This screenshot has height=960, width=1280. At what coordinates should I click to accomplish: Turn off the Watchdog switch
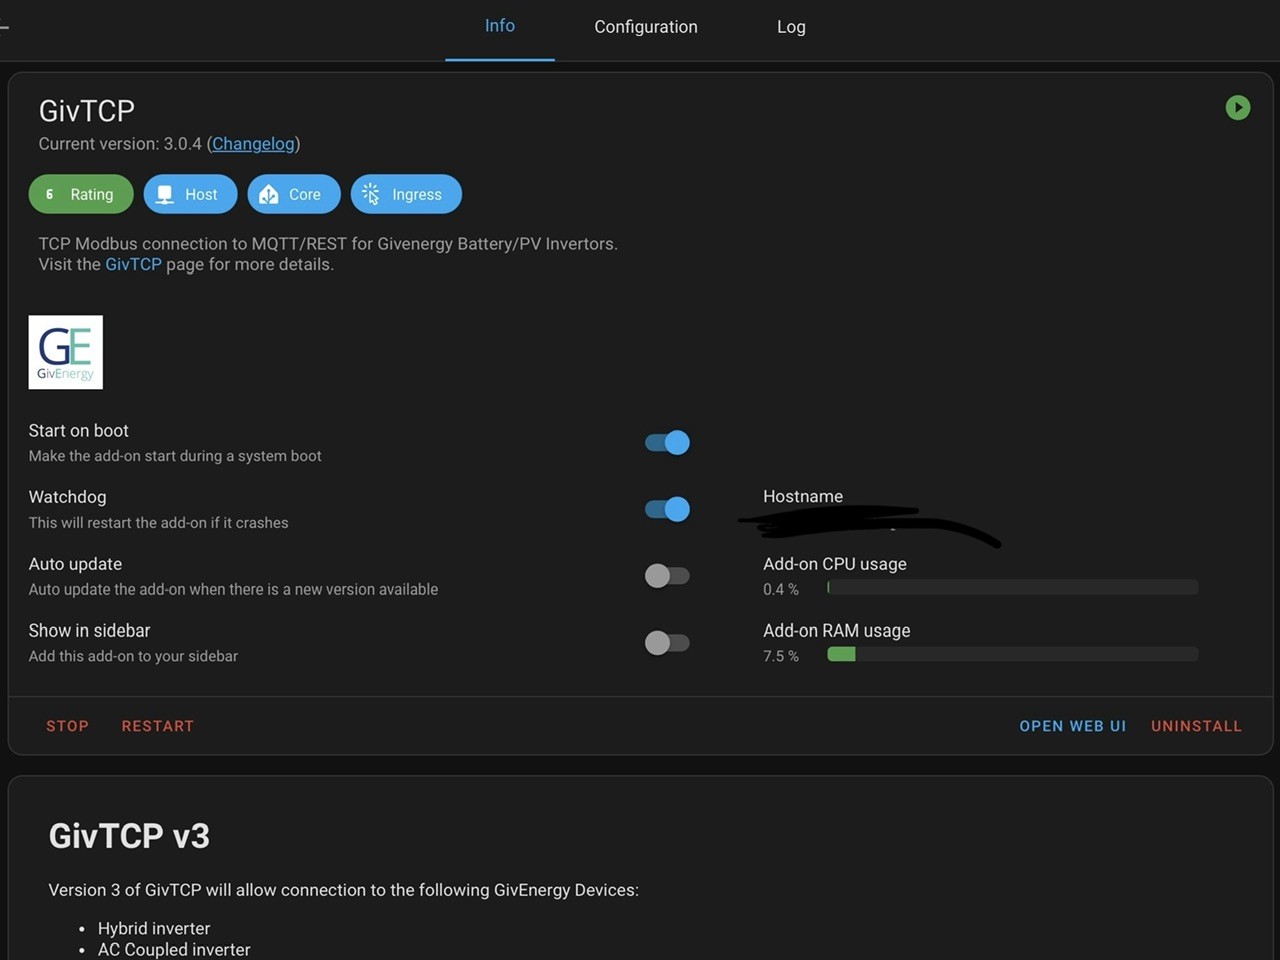(x=667, y=509)
